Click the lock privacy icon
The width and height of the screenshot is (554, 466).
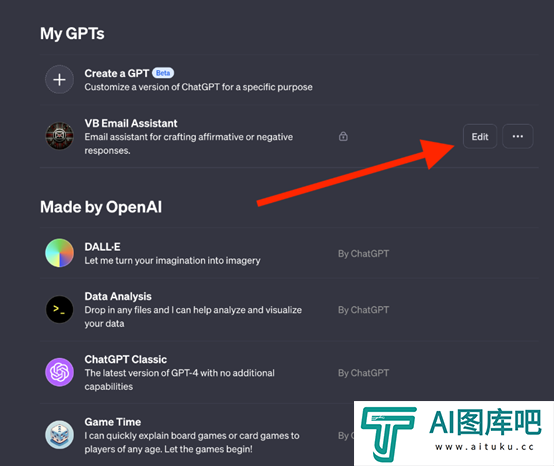[343, 136]
